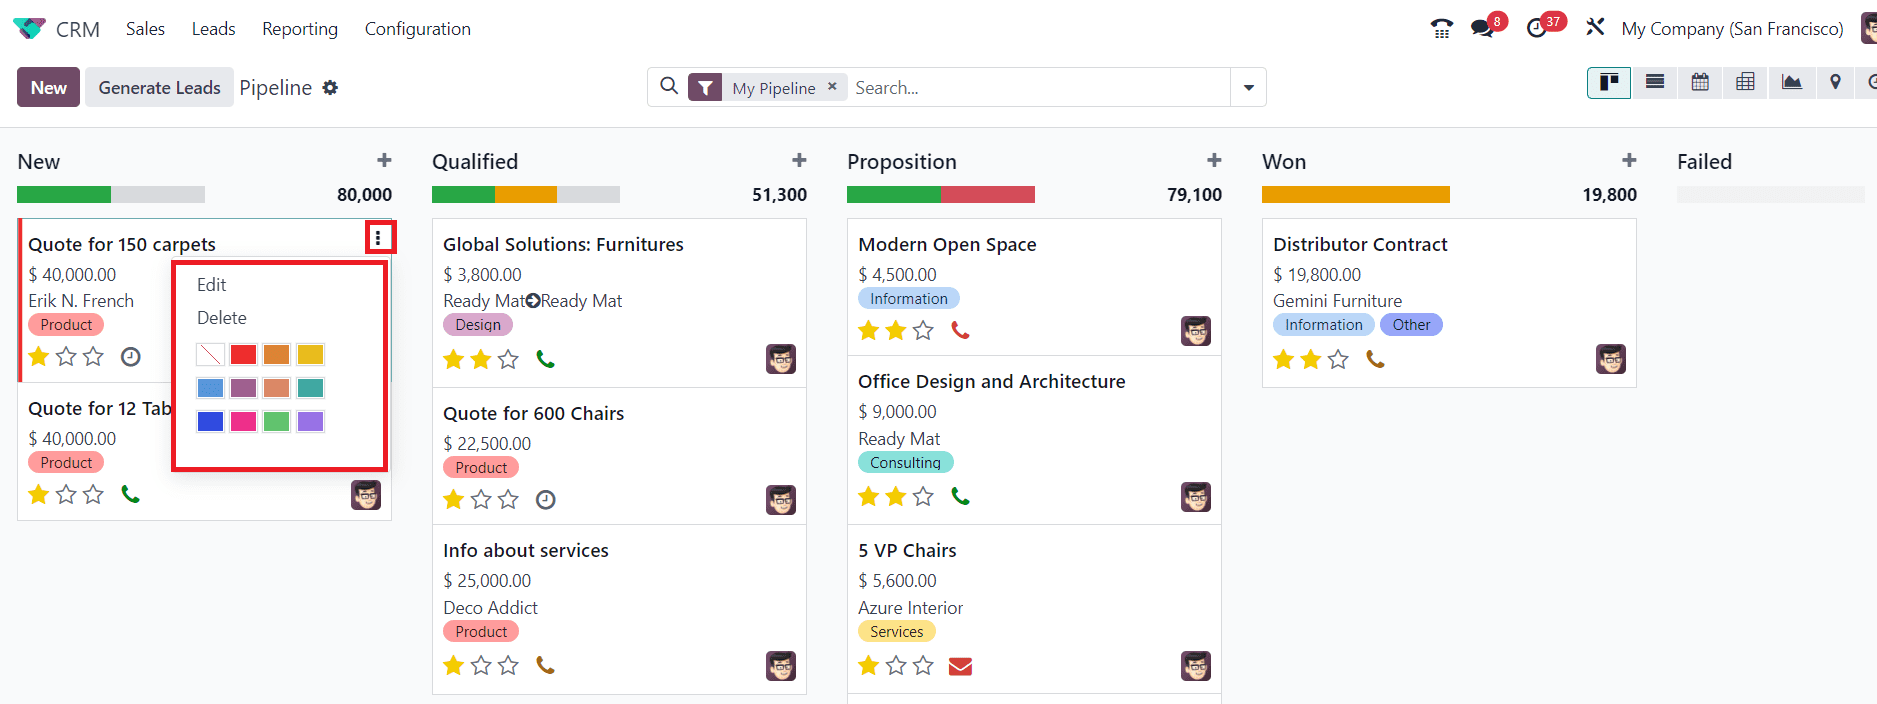The height and width of the screenshot is (704, 1877).
Task: Switch to Kanban view
Action: (1609, 83)
